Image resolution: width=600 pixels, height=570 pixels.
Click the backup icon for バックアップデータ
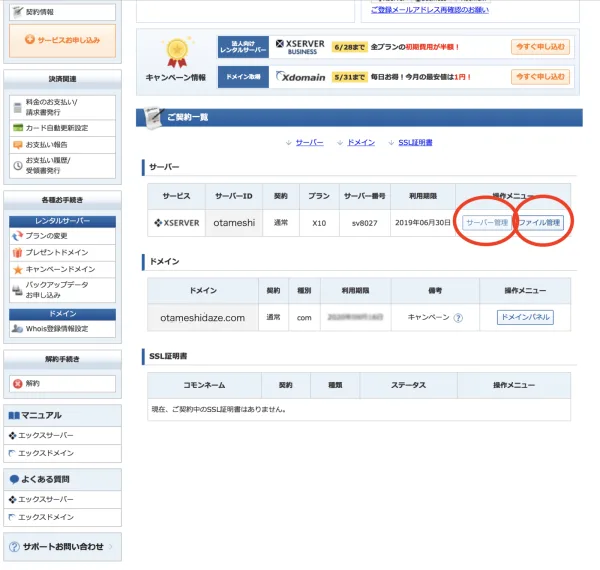tap(17, 290)
